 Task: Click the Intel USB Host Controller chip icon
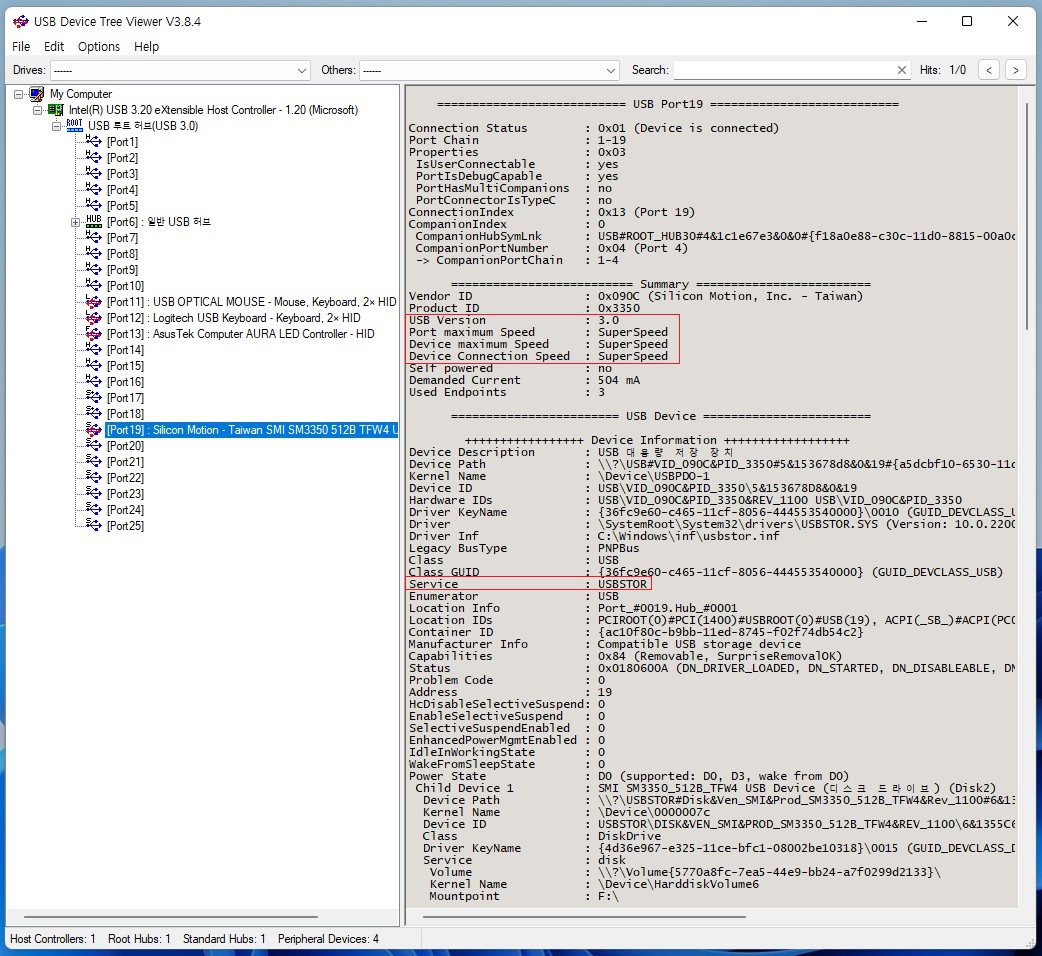56,110
